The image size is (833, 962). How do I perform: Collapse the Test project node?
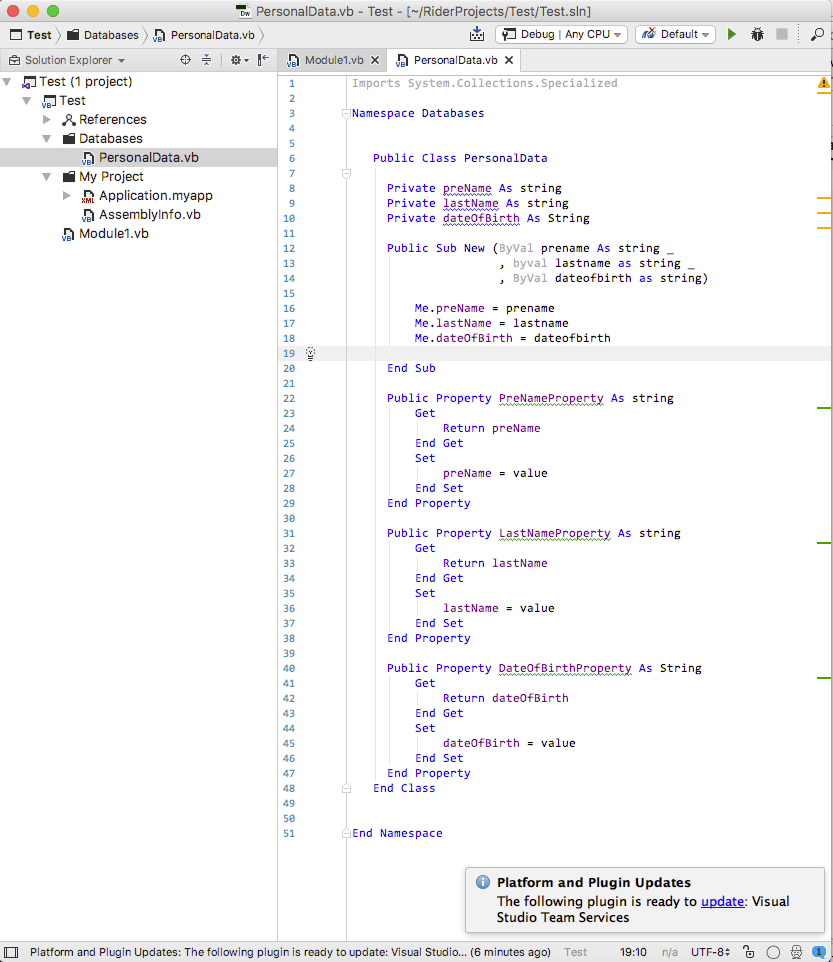coord(26,101)
